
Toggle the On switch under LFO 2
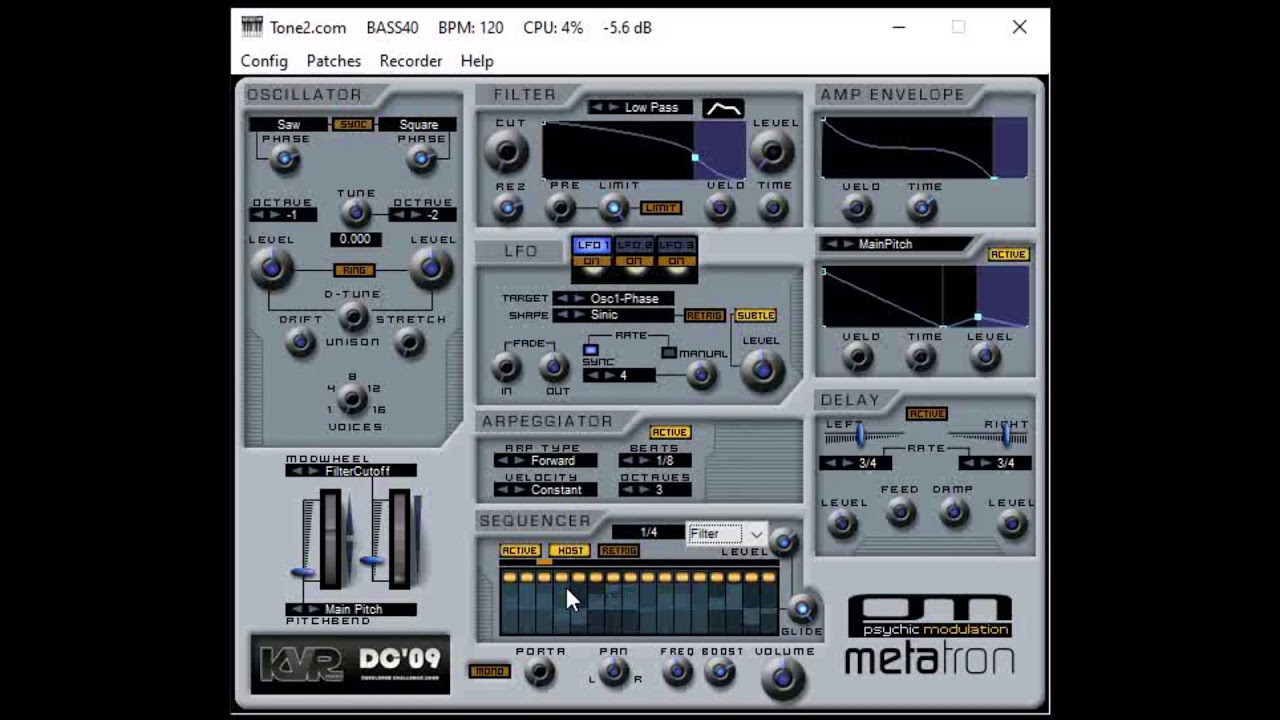[634, 262]
